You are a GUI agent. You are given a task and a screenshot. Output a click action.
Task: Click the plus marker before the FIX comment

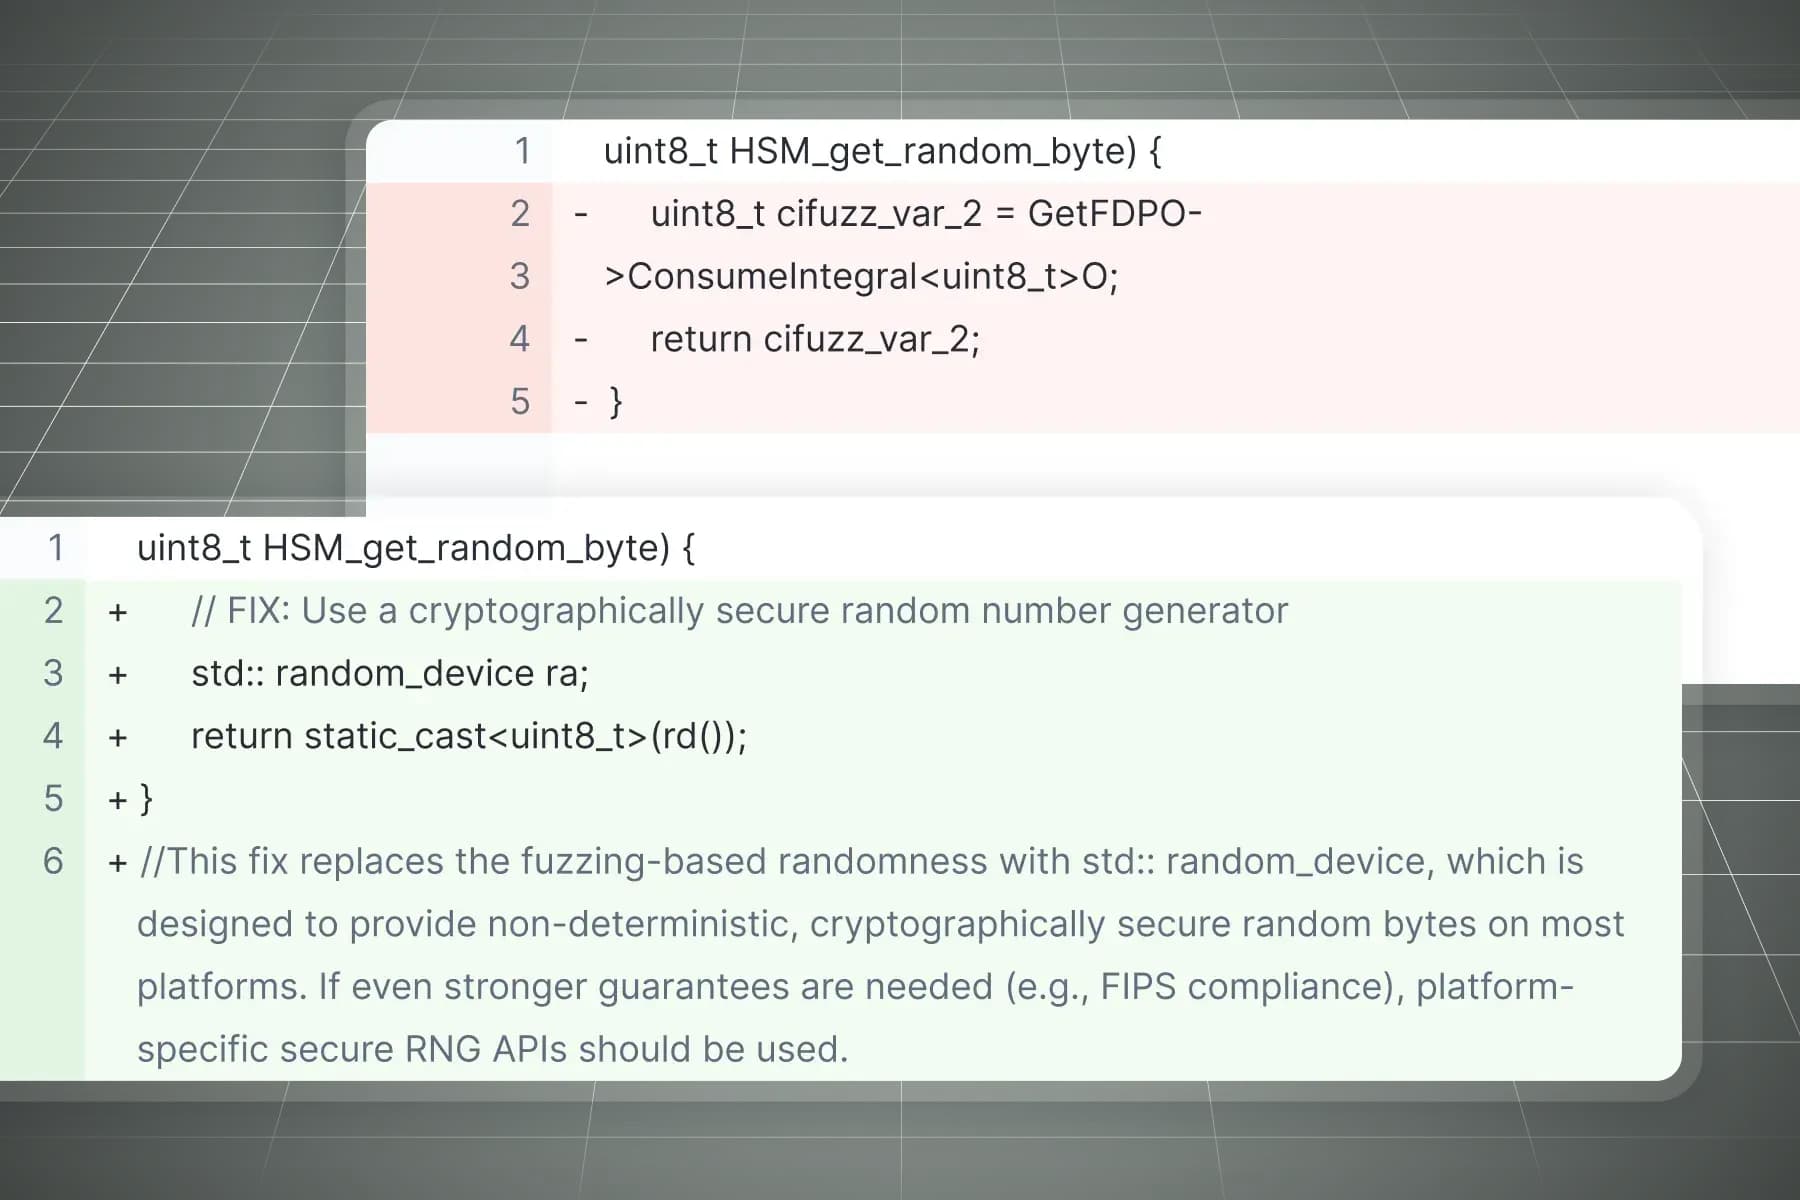[118, 612]
